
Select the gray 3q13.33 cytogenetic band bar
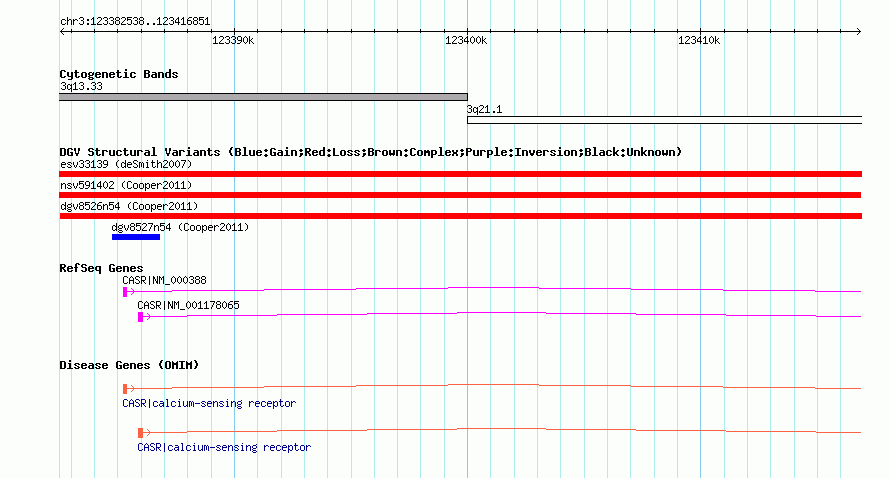(x=263, y=97)
